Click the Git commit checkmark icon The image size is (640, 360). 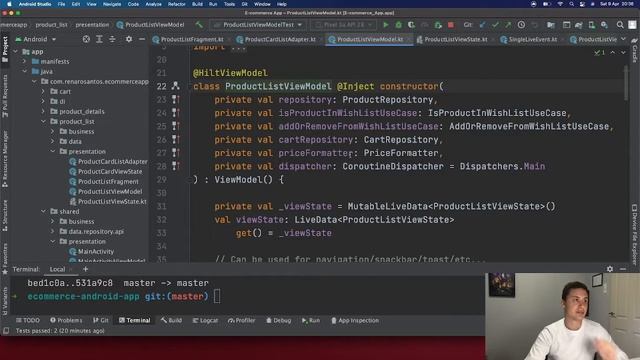[x=495, y=25]
